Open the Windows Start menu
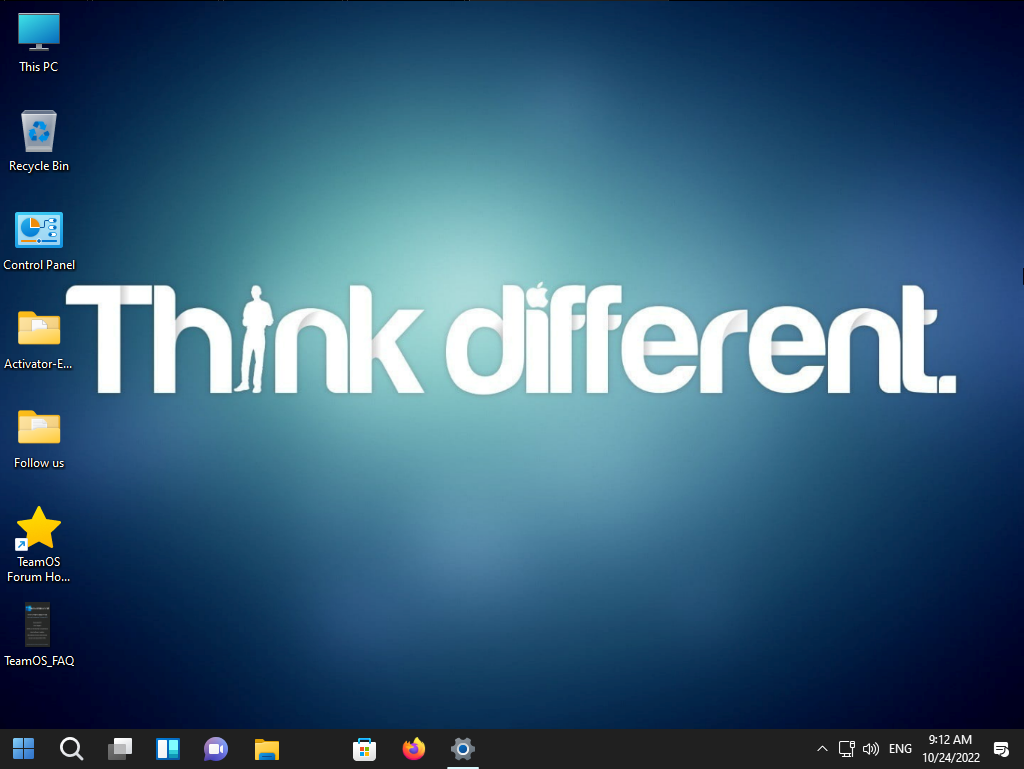Viewport: 1024px width, 769px height. point(24,749)
